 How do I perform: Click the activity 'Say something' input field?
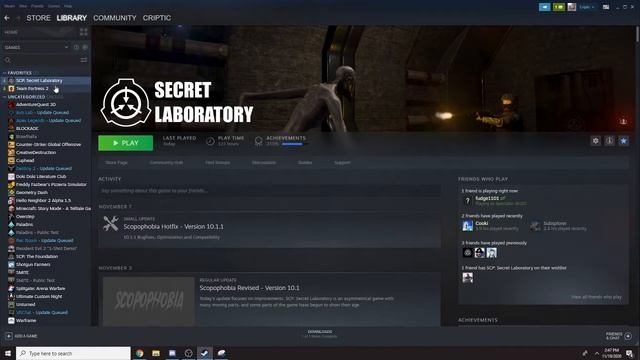click(269, 191)
